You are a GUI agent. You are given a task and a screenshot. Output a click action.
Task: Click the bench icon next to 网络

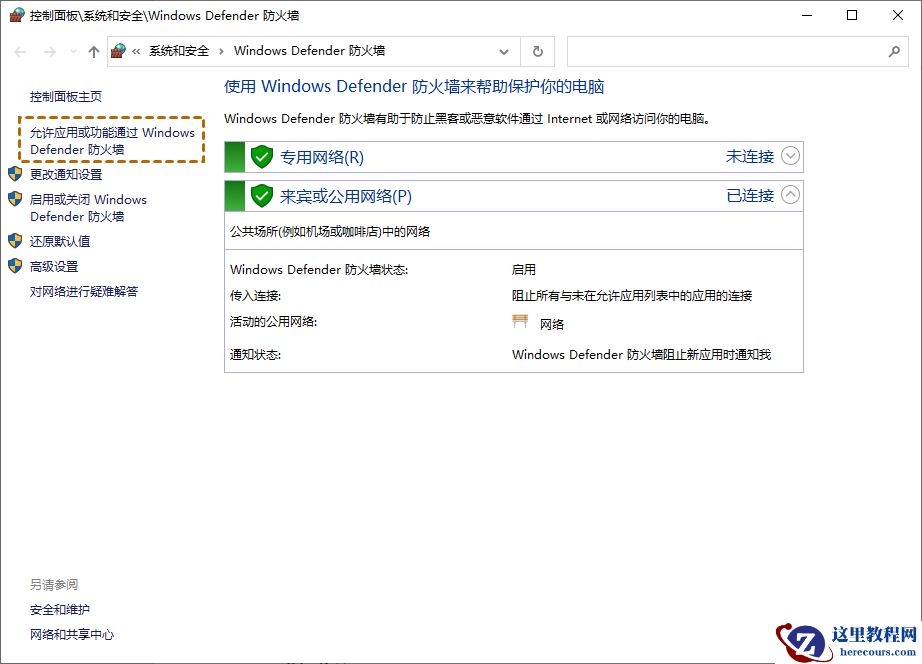[519, 320]
